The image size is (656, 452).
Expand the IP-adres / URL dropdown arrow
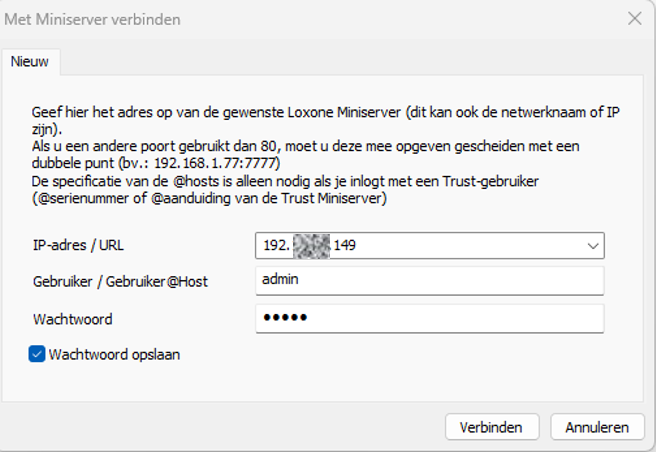coord(593,244)
